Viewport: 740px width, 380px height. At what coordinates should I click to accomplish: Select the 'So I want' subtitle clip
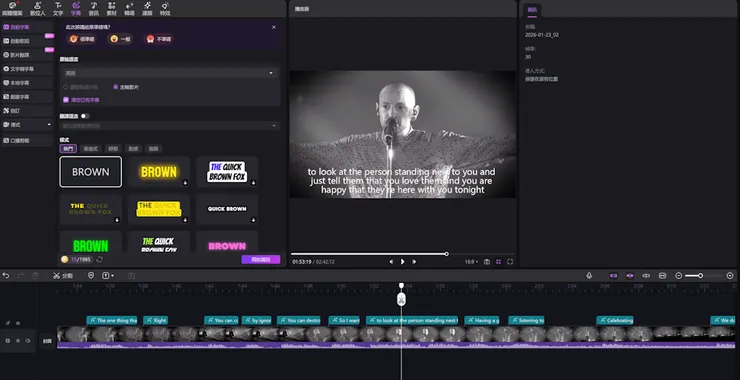[344, 320]
